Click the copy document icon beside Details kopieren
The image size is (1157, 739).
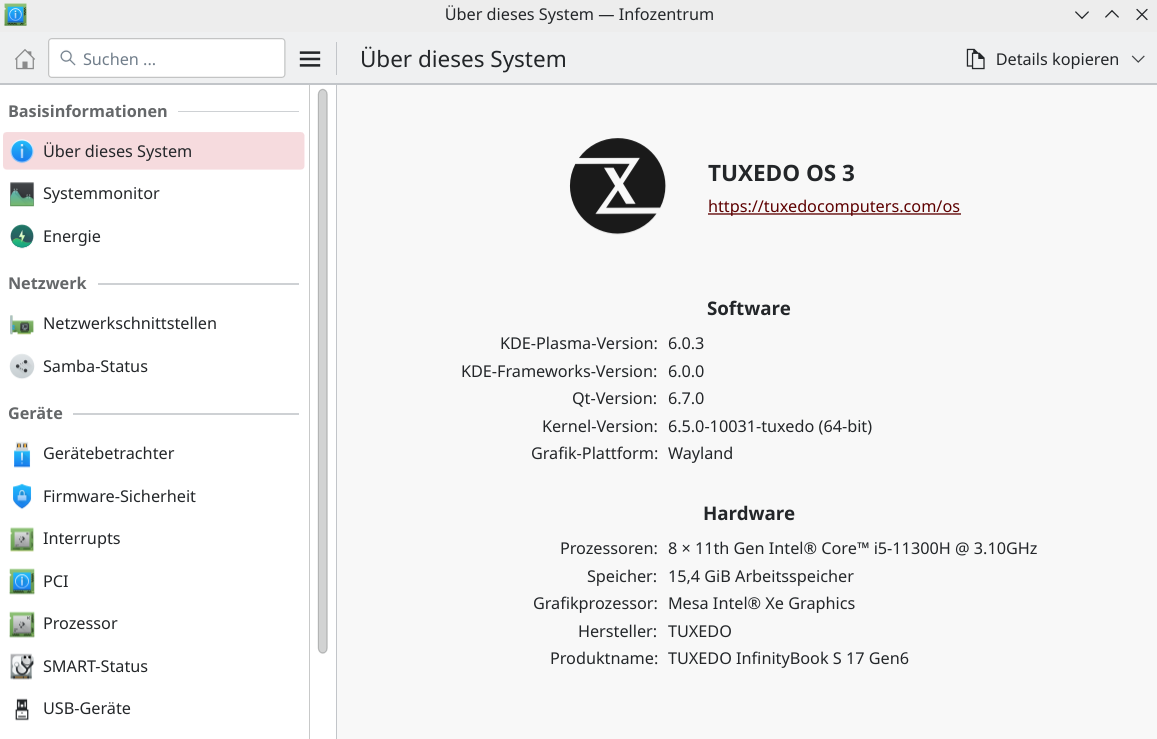(975, 59)
